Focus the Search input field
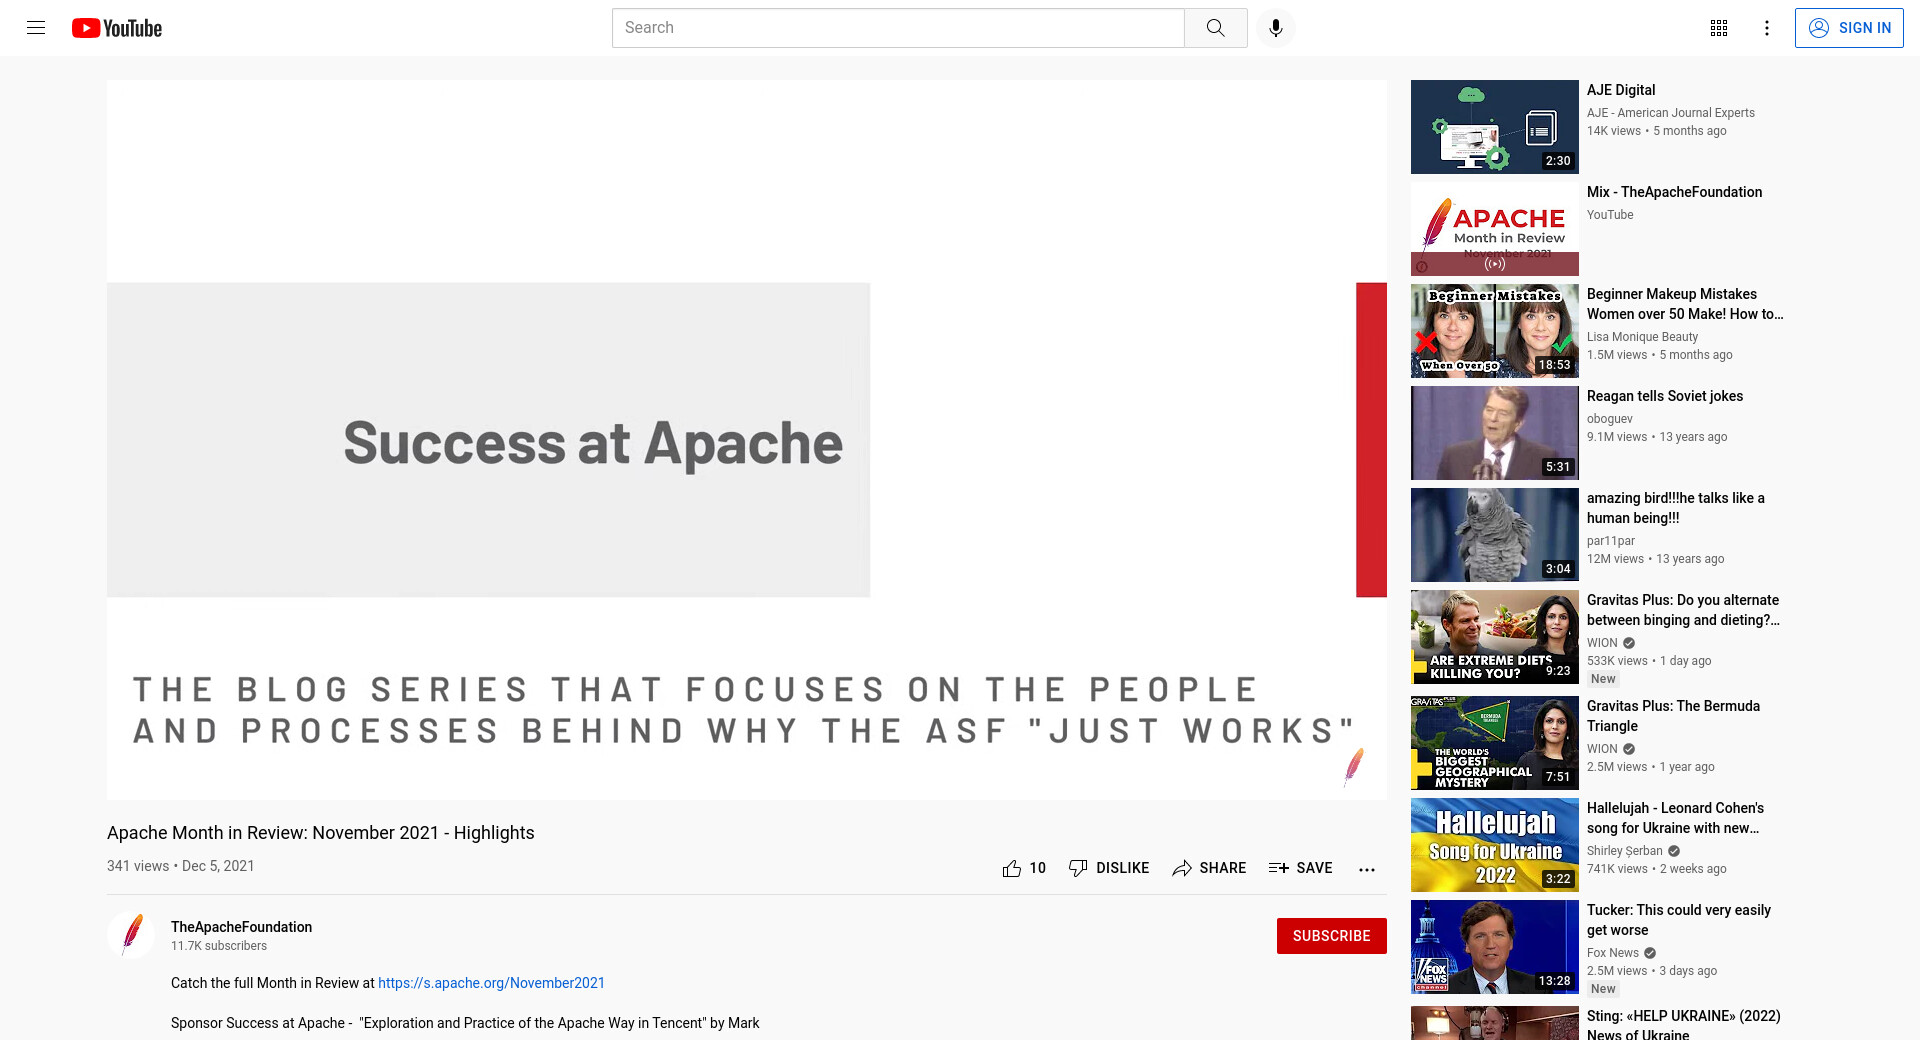 point(898,28)
